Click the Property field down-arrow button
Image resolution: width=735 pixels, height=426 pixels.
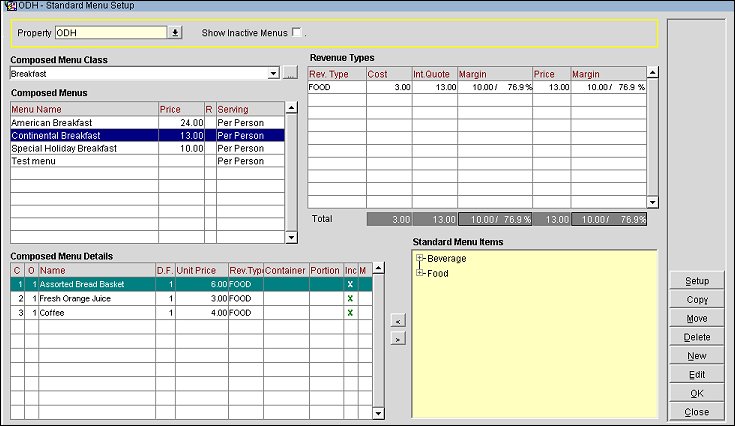(x=175, y=33)
